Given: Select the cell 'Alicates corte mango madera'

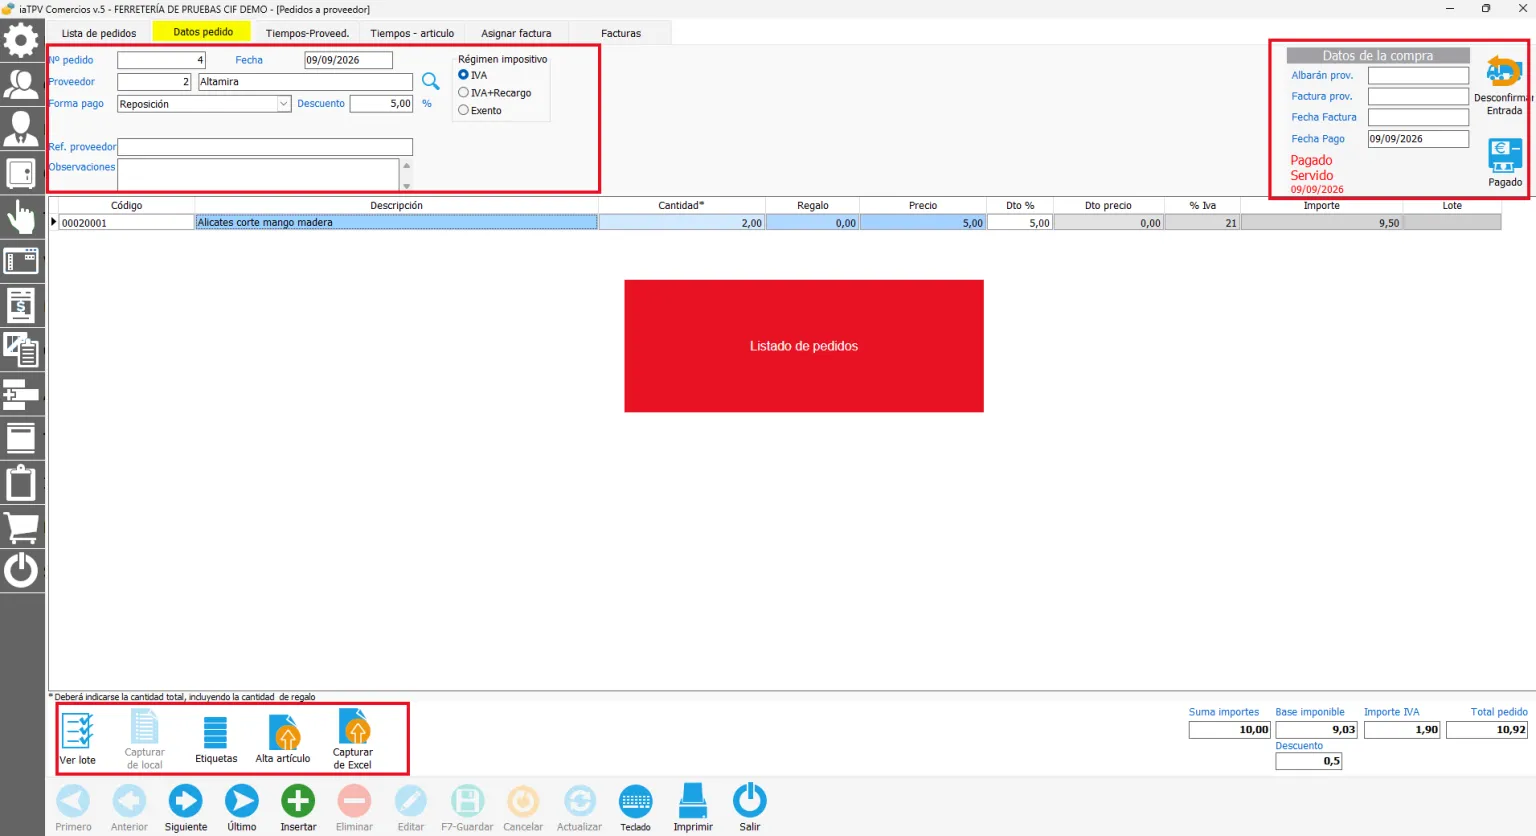Looking at the screenshot, I should click(x=397, y=223).
